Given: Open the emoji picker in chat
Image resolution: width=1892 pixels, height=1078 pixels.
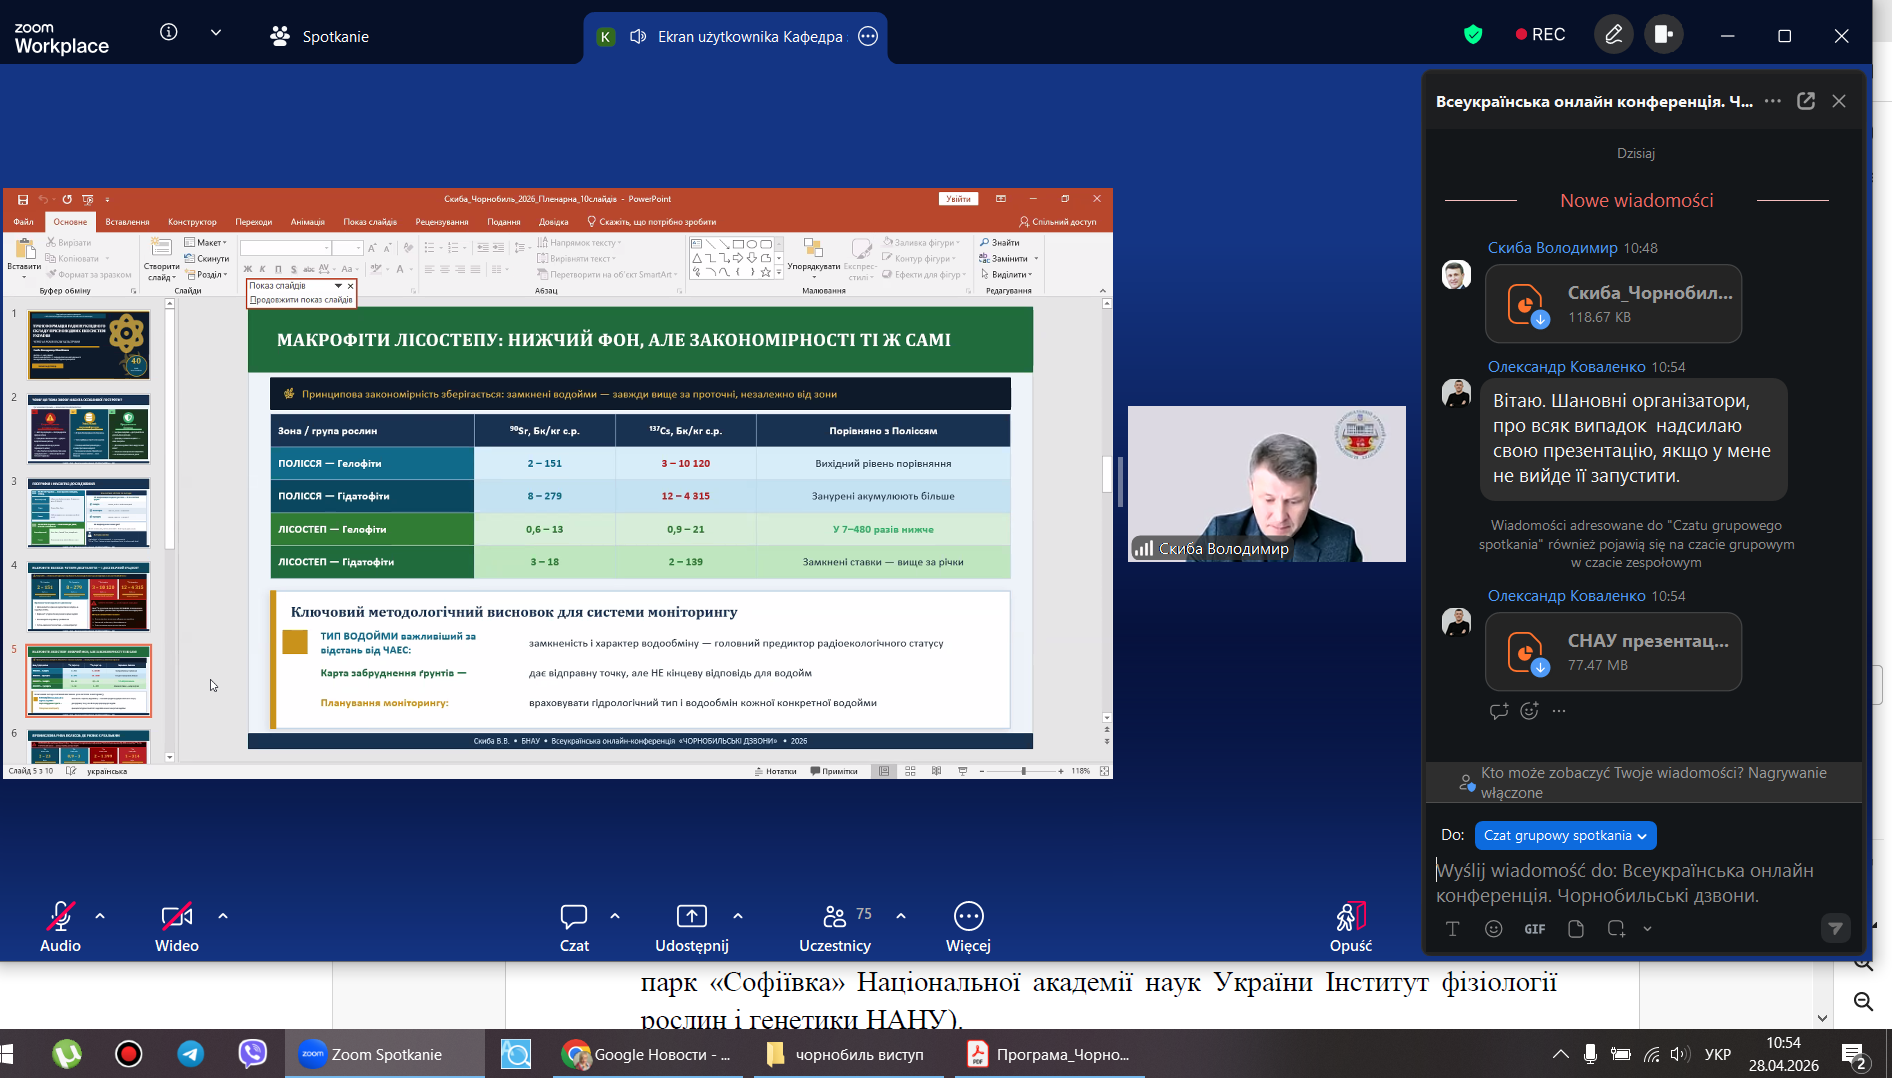Looking at the screenshot, I should [x=1493, y=929].
